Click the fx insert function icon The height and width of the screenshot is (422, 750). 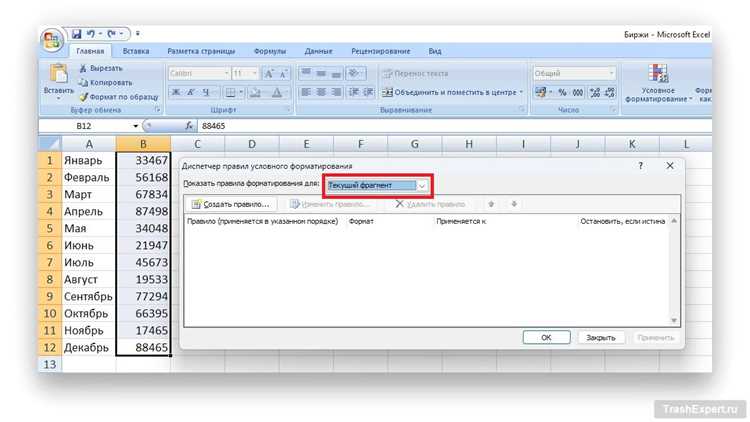click(188, 126)
